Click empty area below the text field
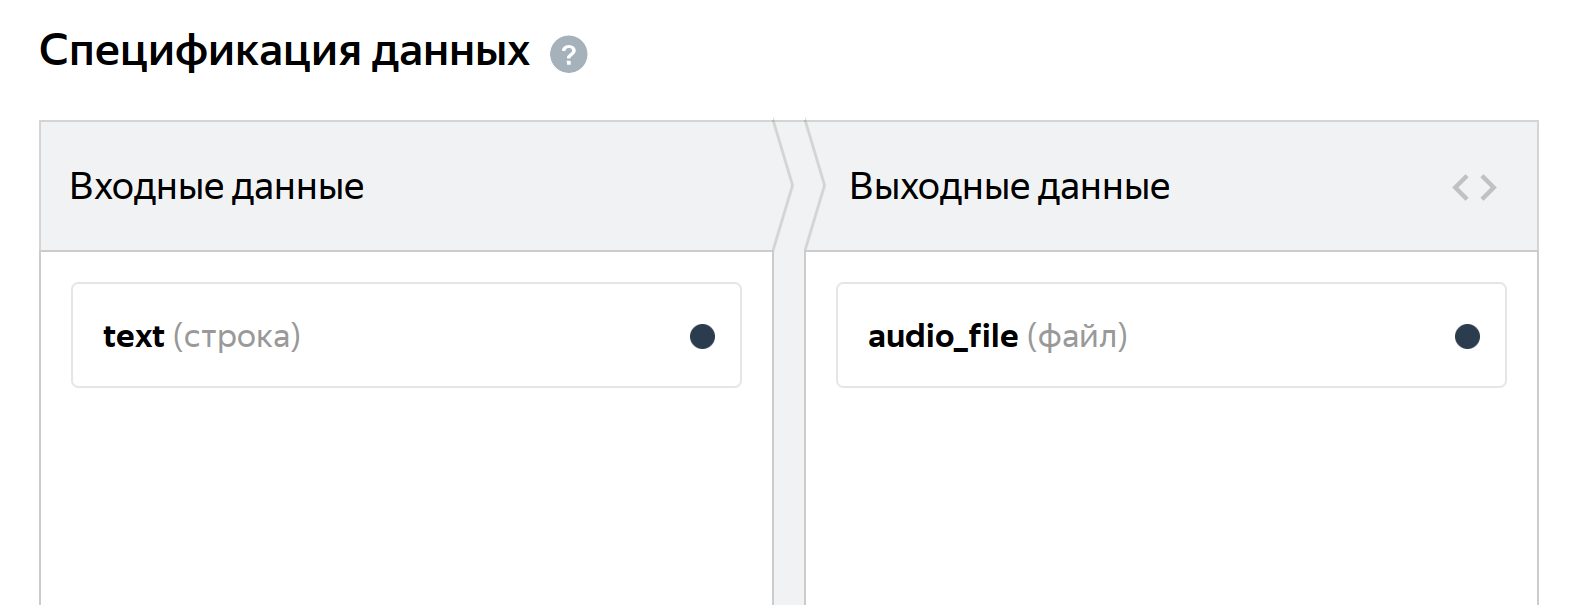This screenshot has width=1580, height=605. pos(406,495)
